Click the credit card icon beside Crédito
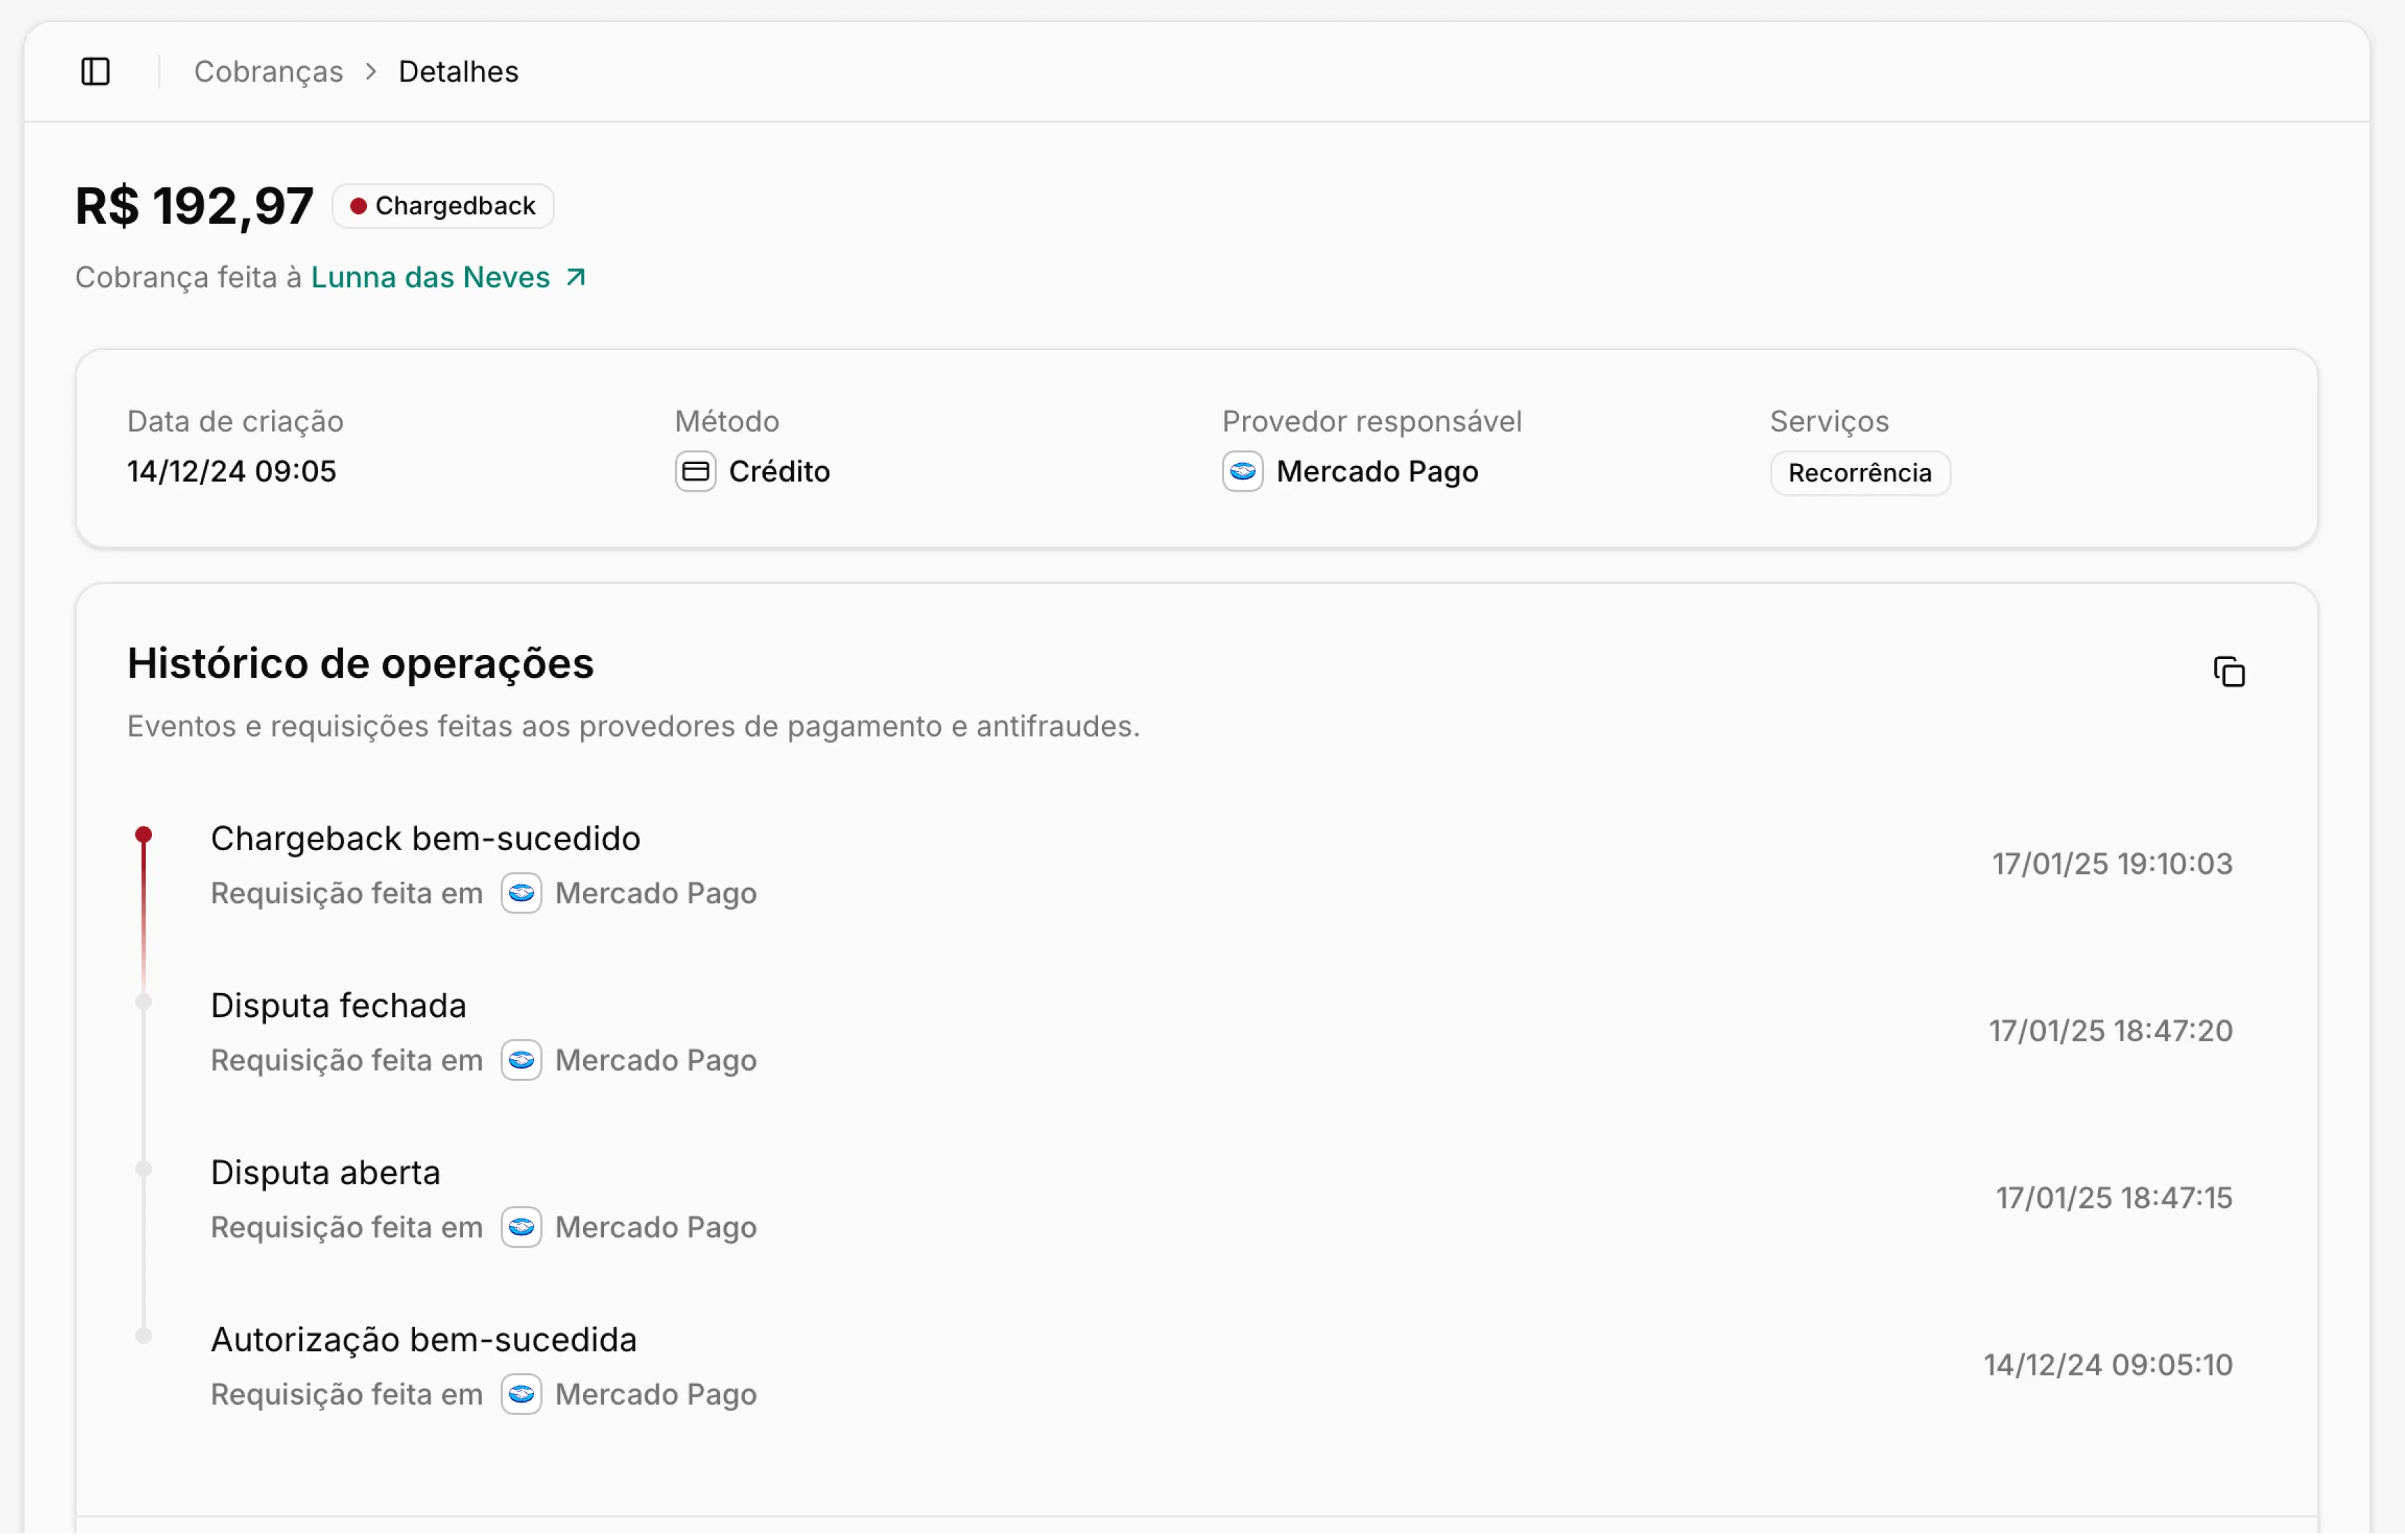The image size is (2405, 1540). [x=695, y=472]
